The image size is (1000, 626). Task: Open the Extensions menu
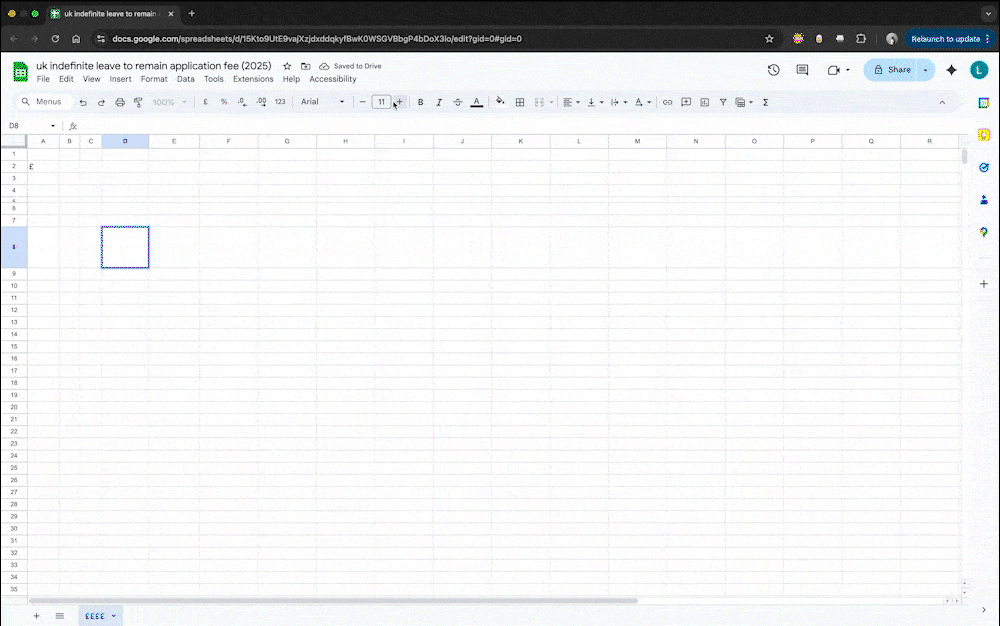(x=253, y=79)
